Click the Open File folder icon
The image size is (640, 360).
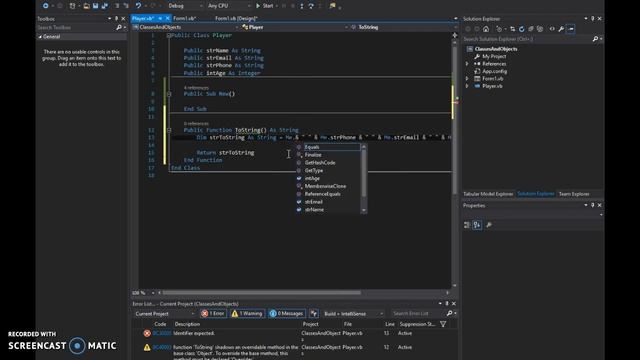[87, 6]
